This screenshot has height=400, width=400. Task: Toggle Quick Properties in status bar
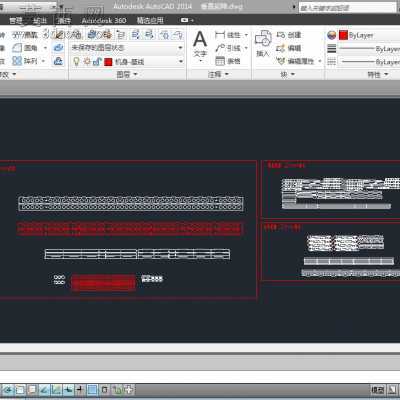105,389
